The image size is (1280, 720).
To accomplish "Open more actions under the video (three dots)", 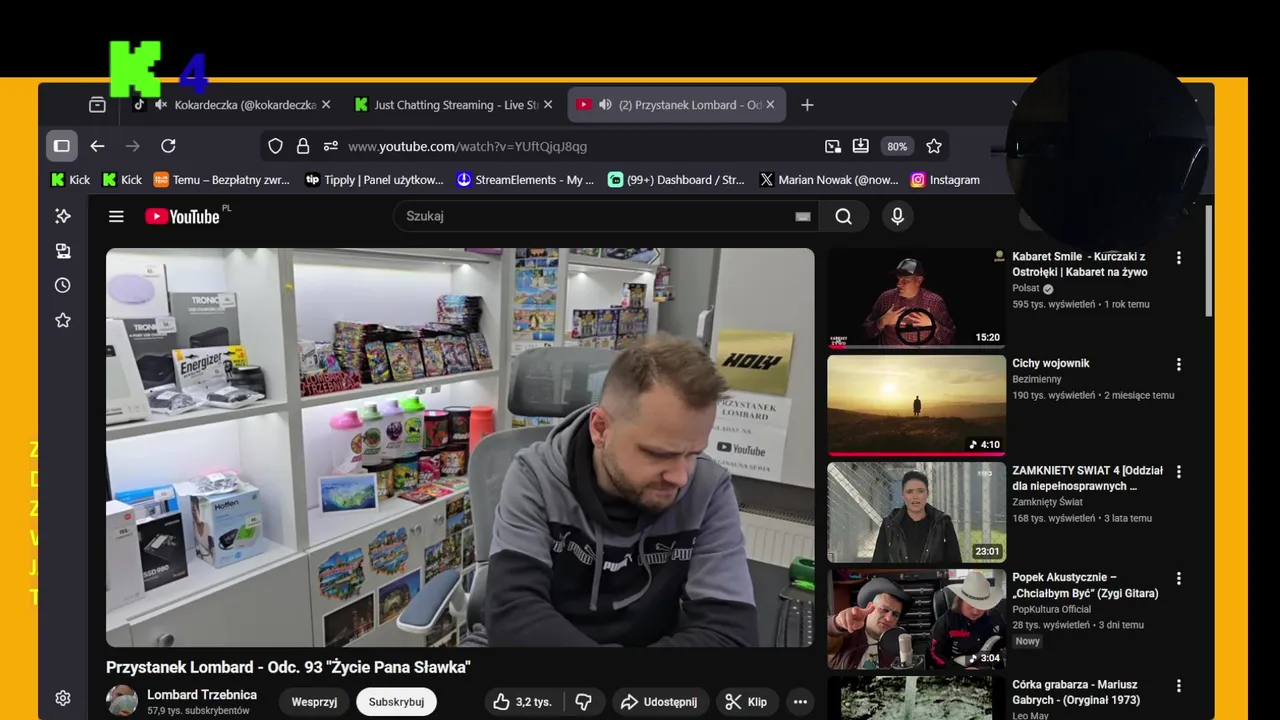I will point(800,702).
